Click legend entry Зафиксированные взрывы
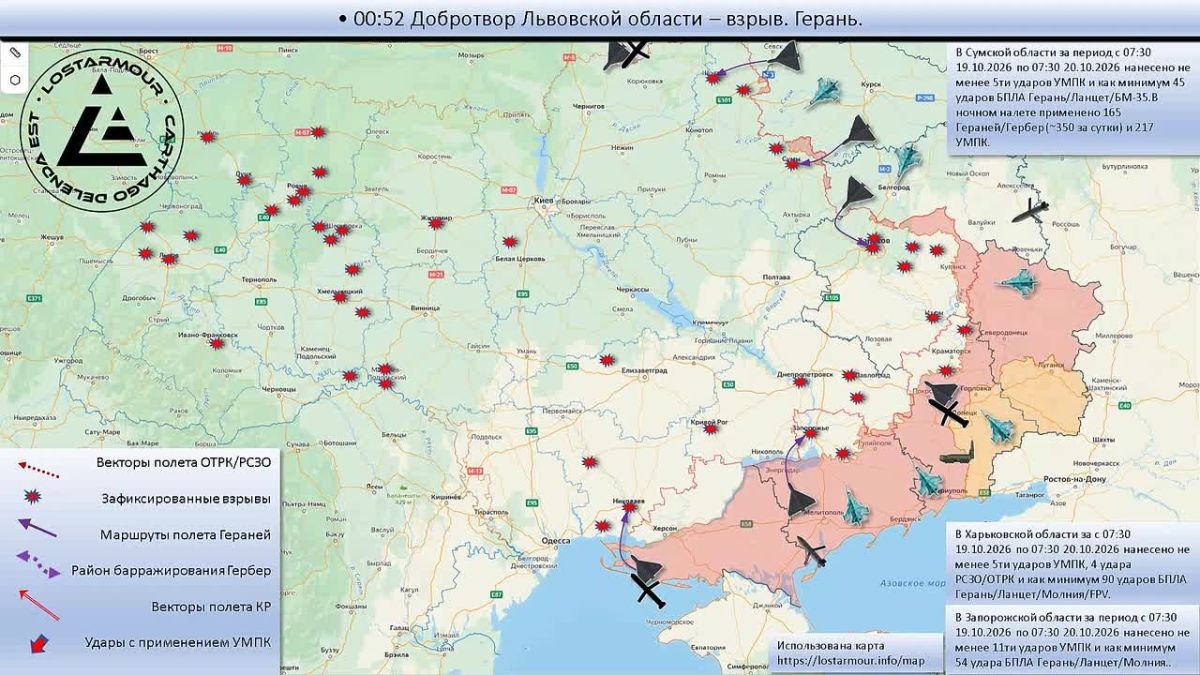1200x675 pixels. (185, 498)
